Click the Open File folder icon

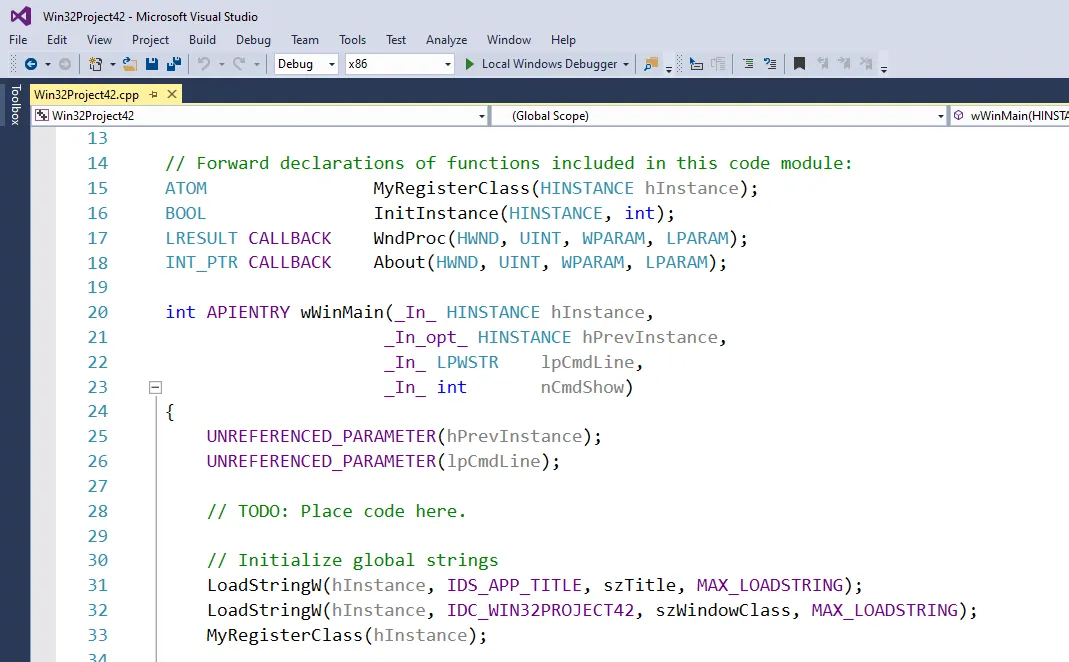(130, 64)
